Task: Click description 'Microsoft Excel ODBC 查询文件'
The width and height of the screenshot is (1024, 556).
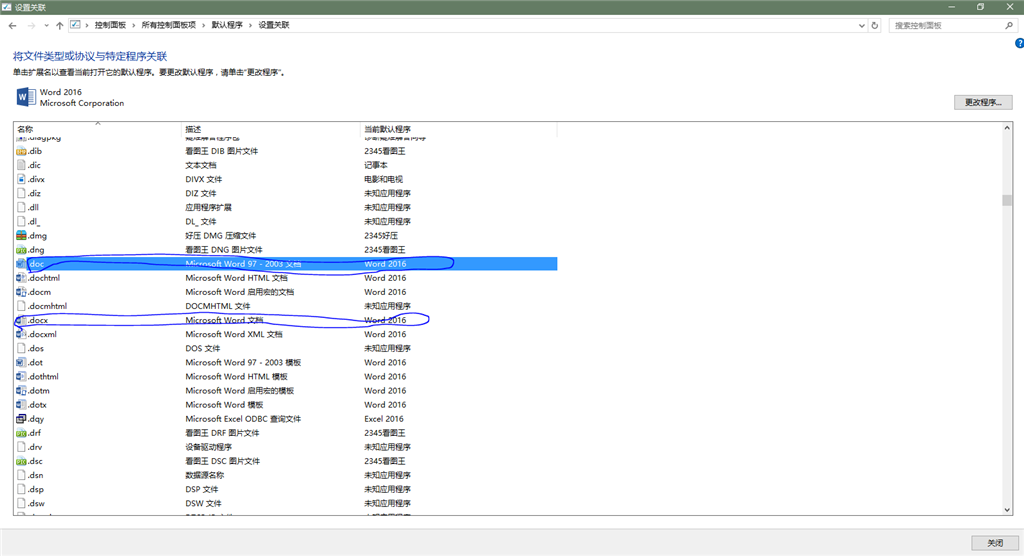Action: tap(243, 419)
